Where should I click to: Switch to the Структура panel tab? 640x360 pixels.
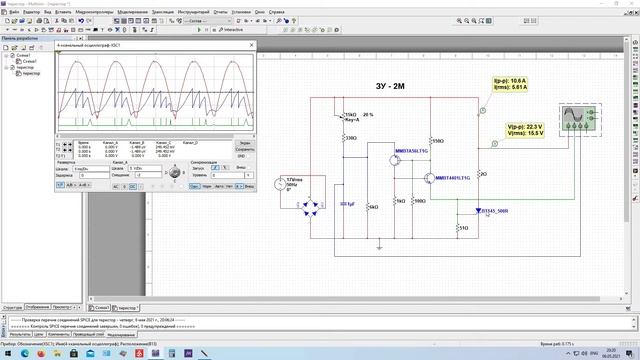(12, 307)
